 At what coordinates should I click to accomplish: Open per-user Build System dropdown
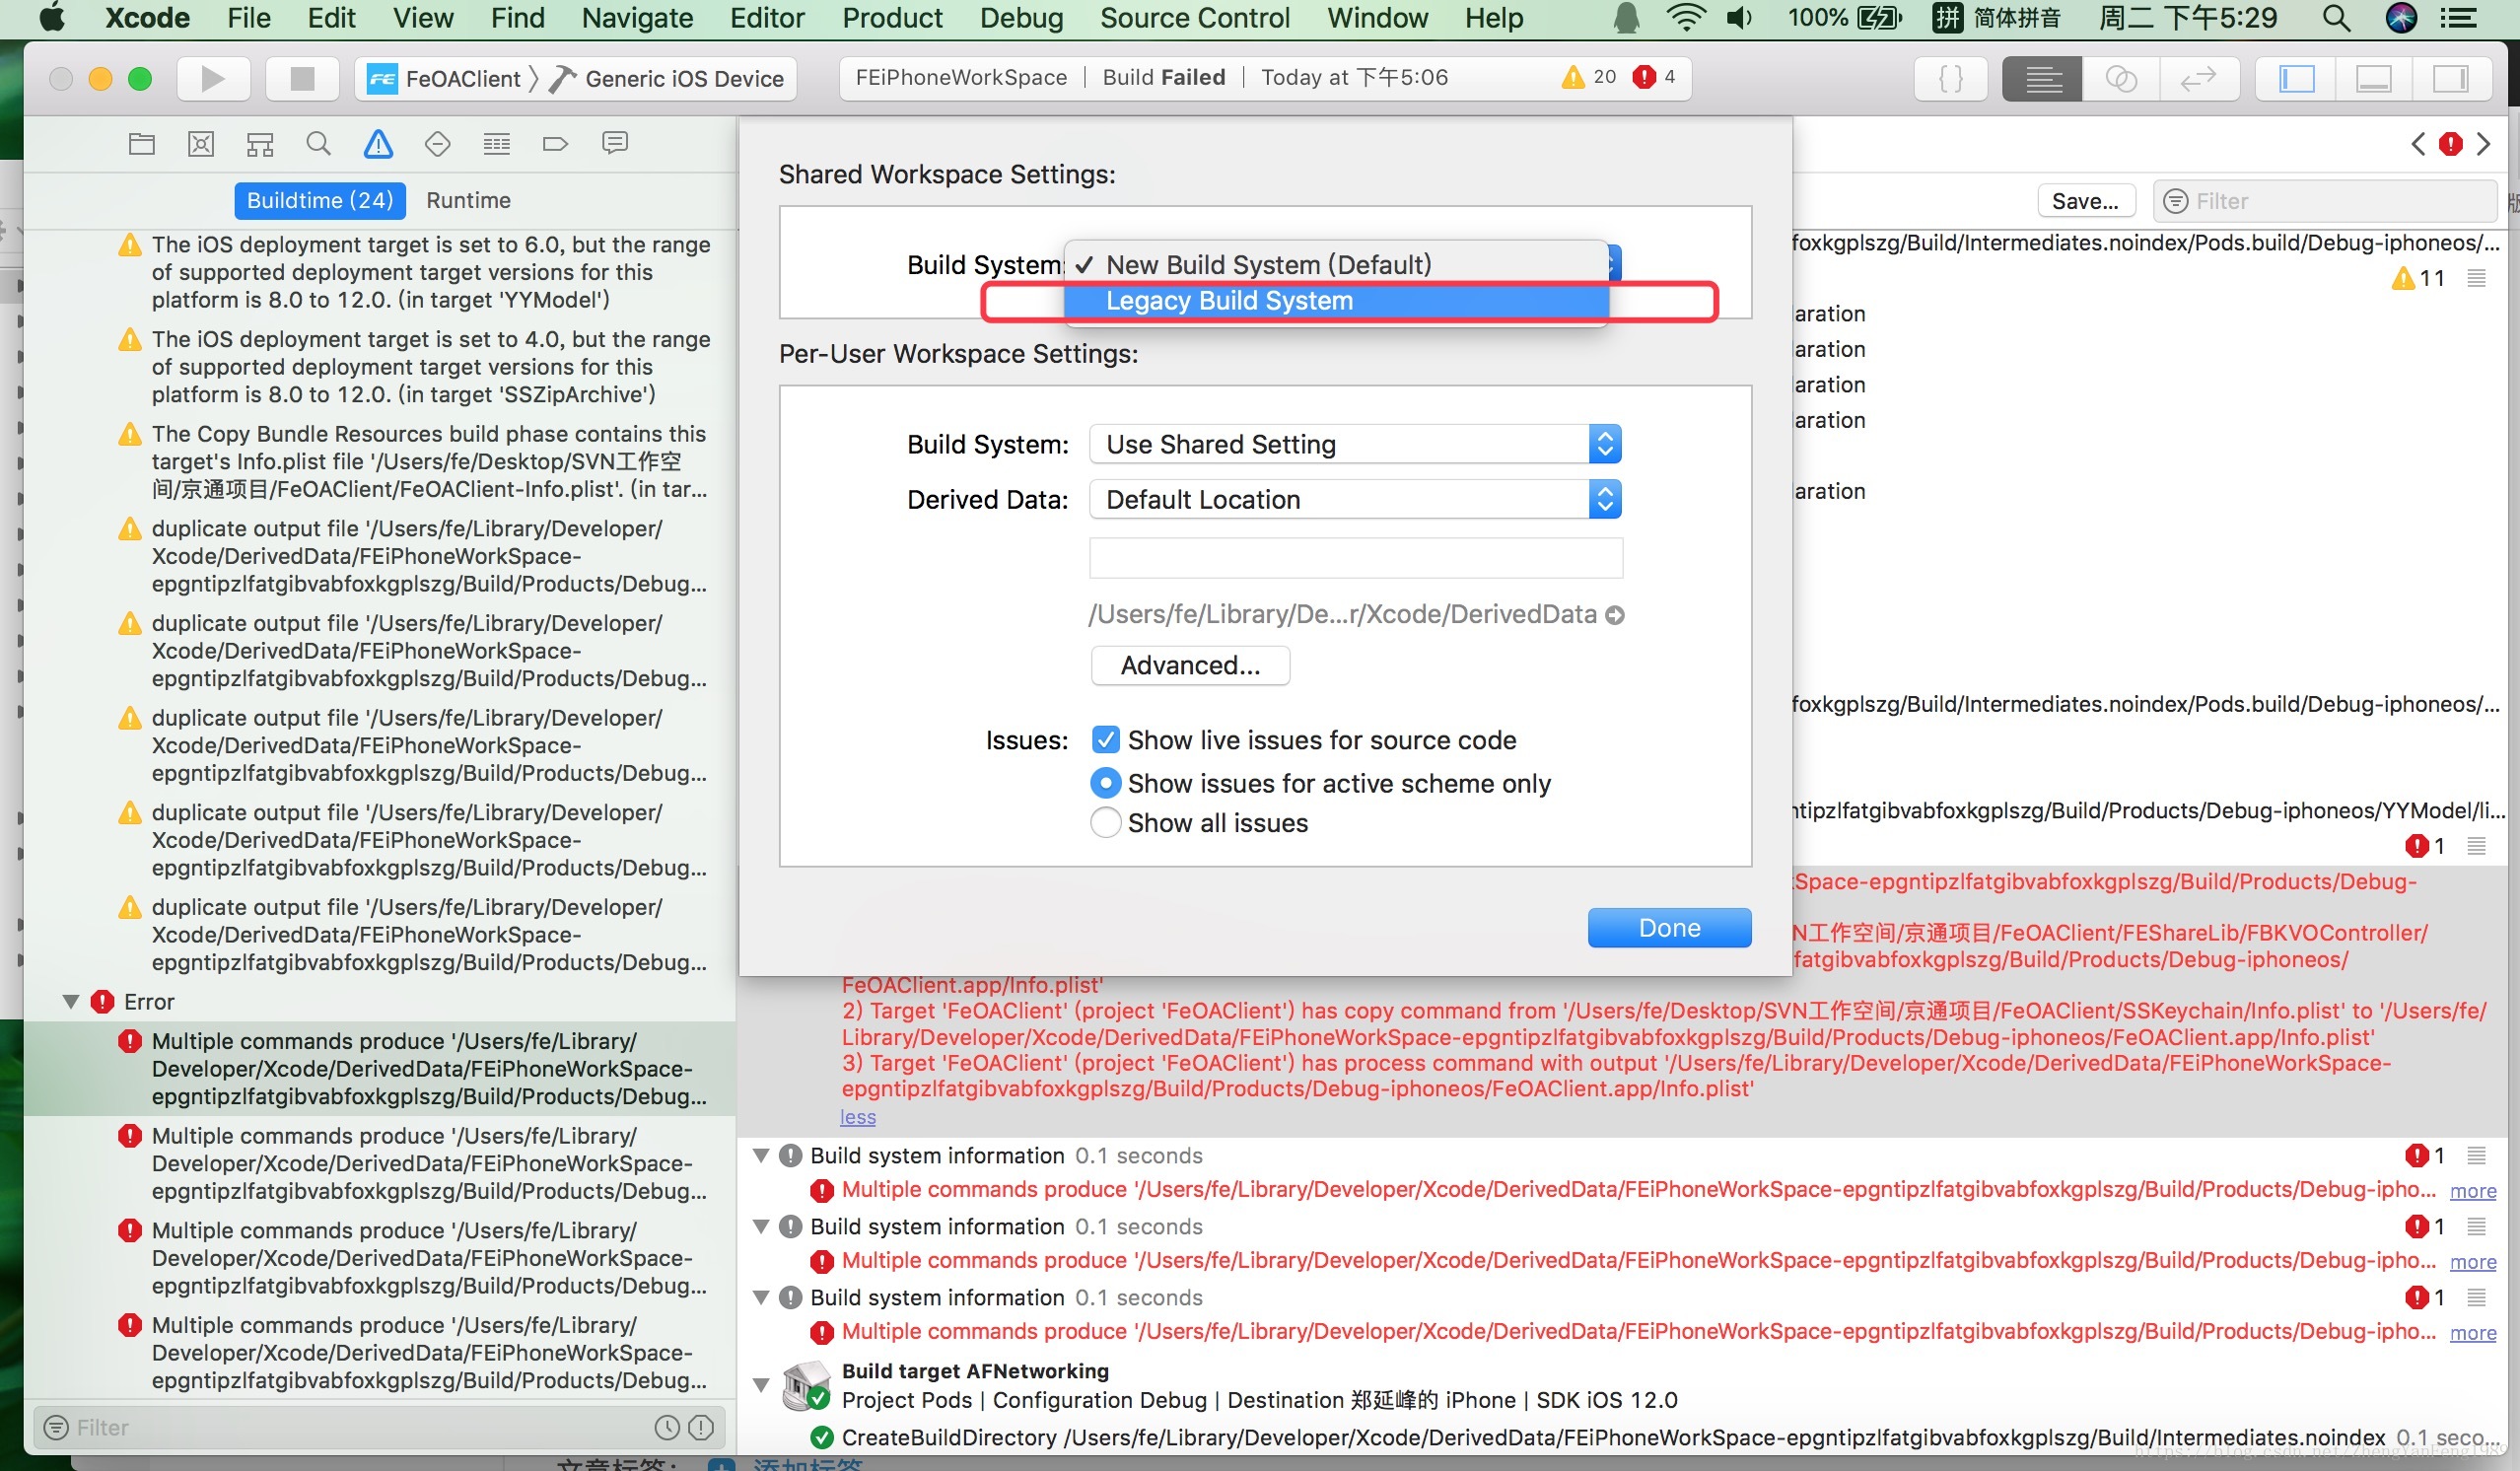[x=1354, y=444]
